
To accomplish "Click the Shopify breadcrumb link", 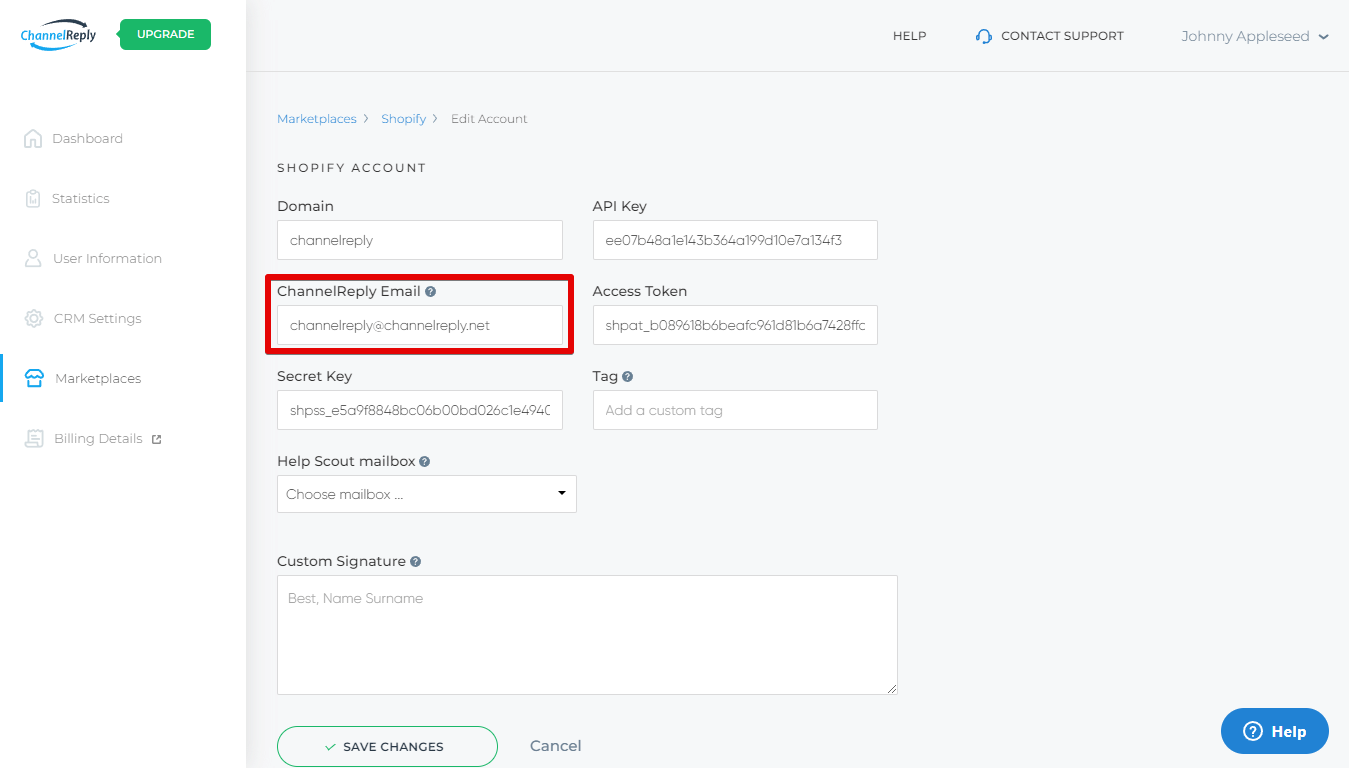I will pyautogui.click(x=403, y=119).
